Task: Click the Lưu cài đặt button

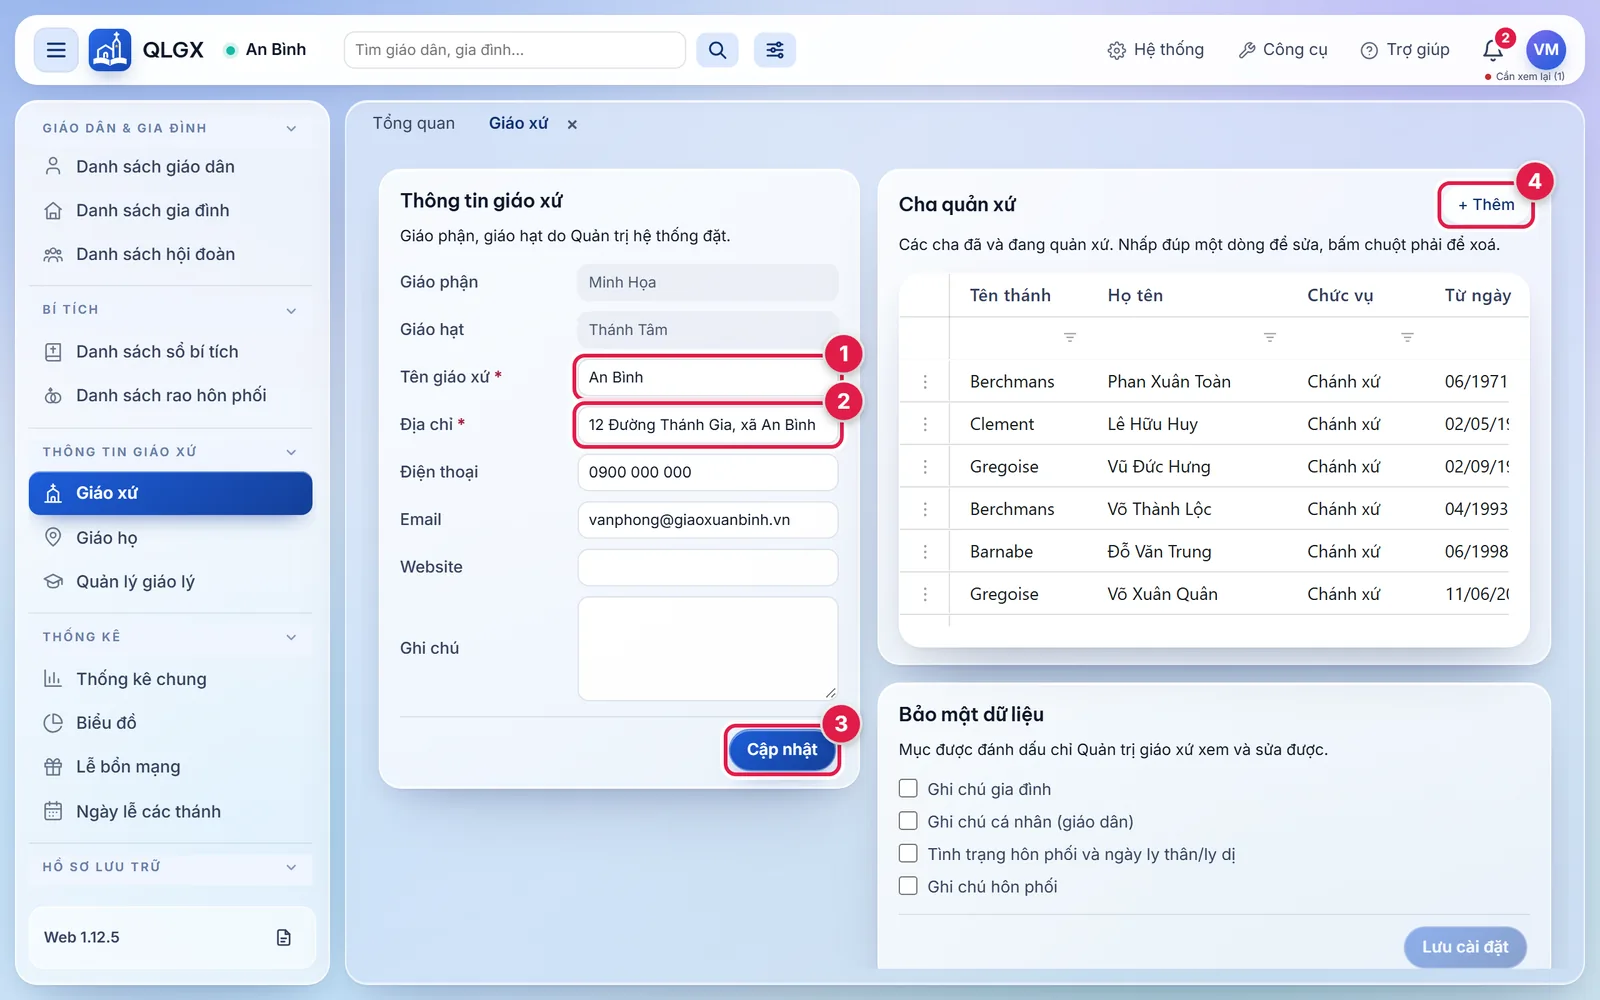Action: coord(1465,947)
